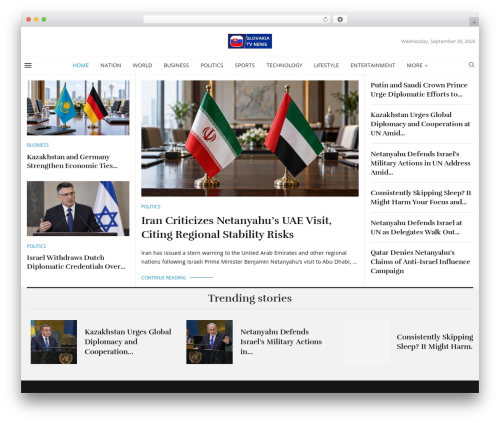This screenshot has height=423, width=500.
Task: Click the browser download icon button
Action: point(340,20)
